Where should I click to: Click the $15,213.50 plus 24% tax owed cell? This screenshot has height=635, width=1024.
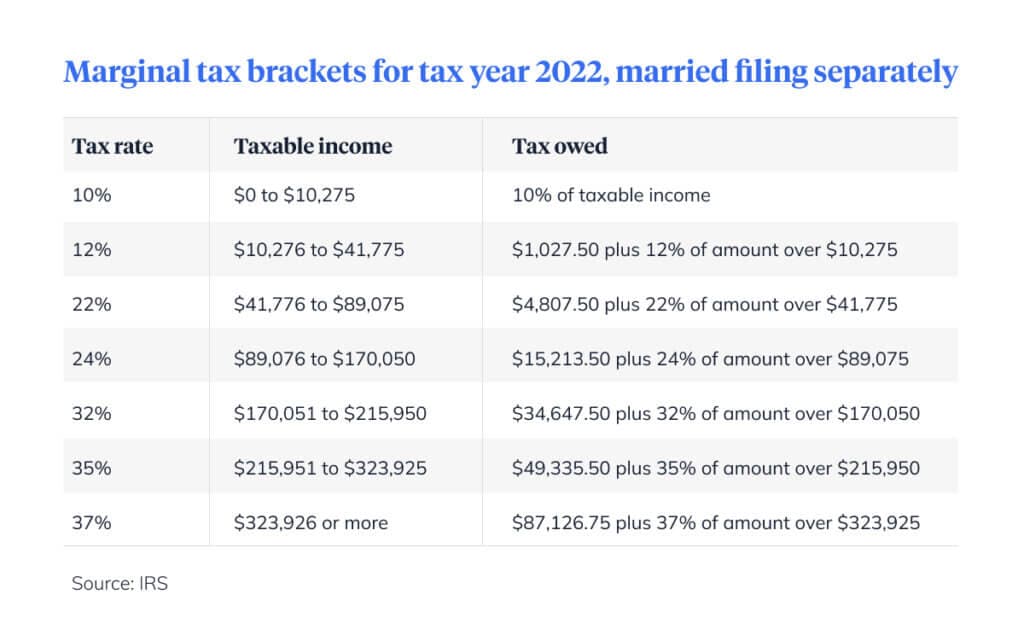tap(710, 359)
